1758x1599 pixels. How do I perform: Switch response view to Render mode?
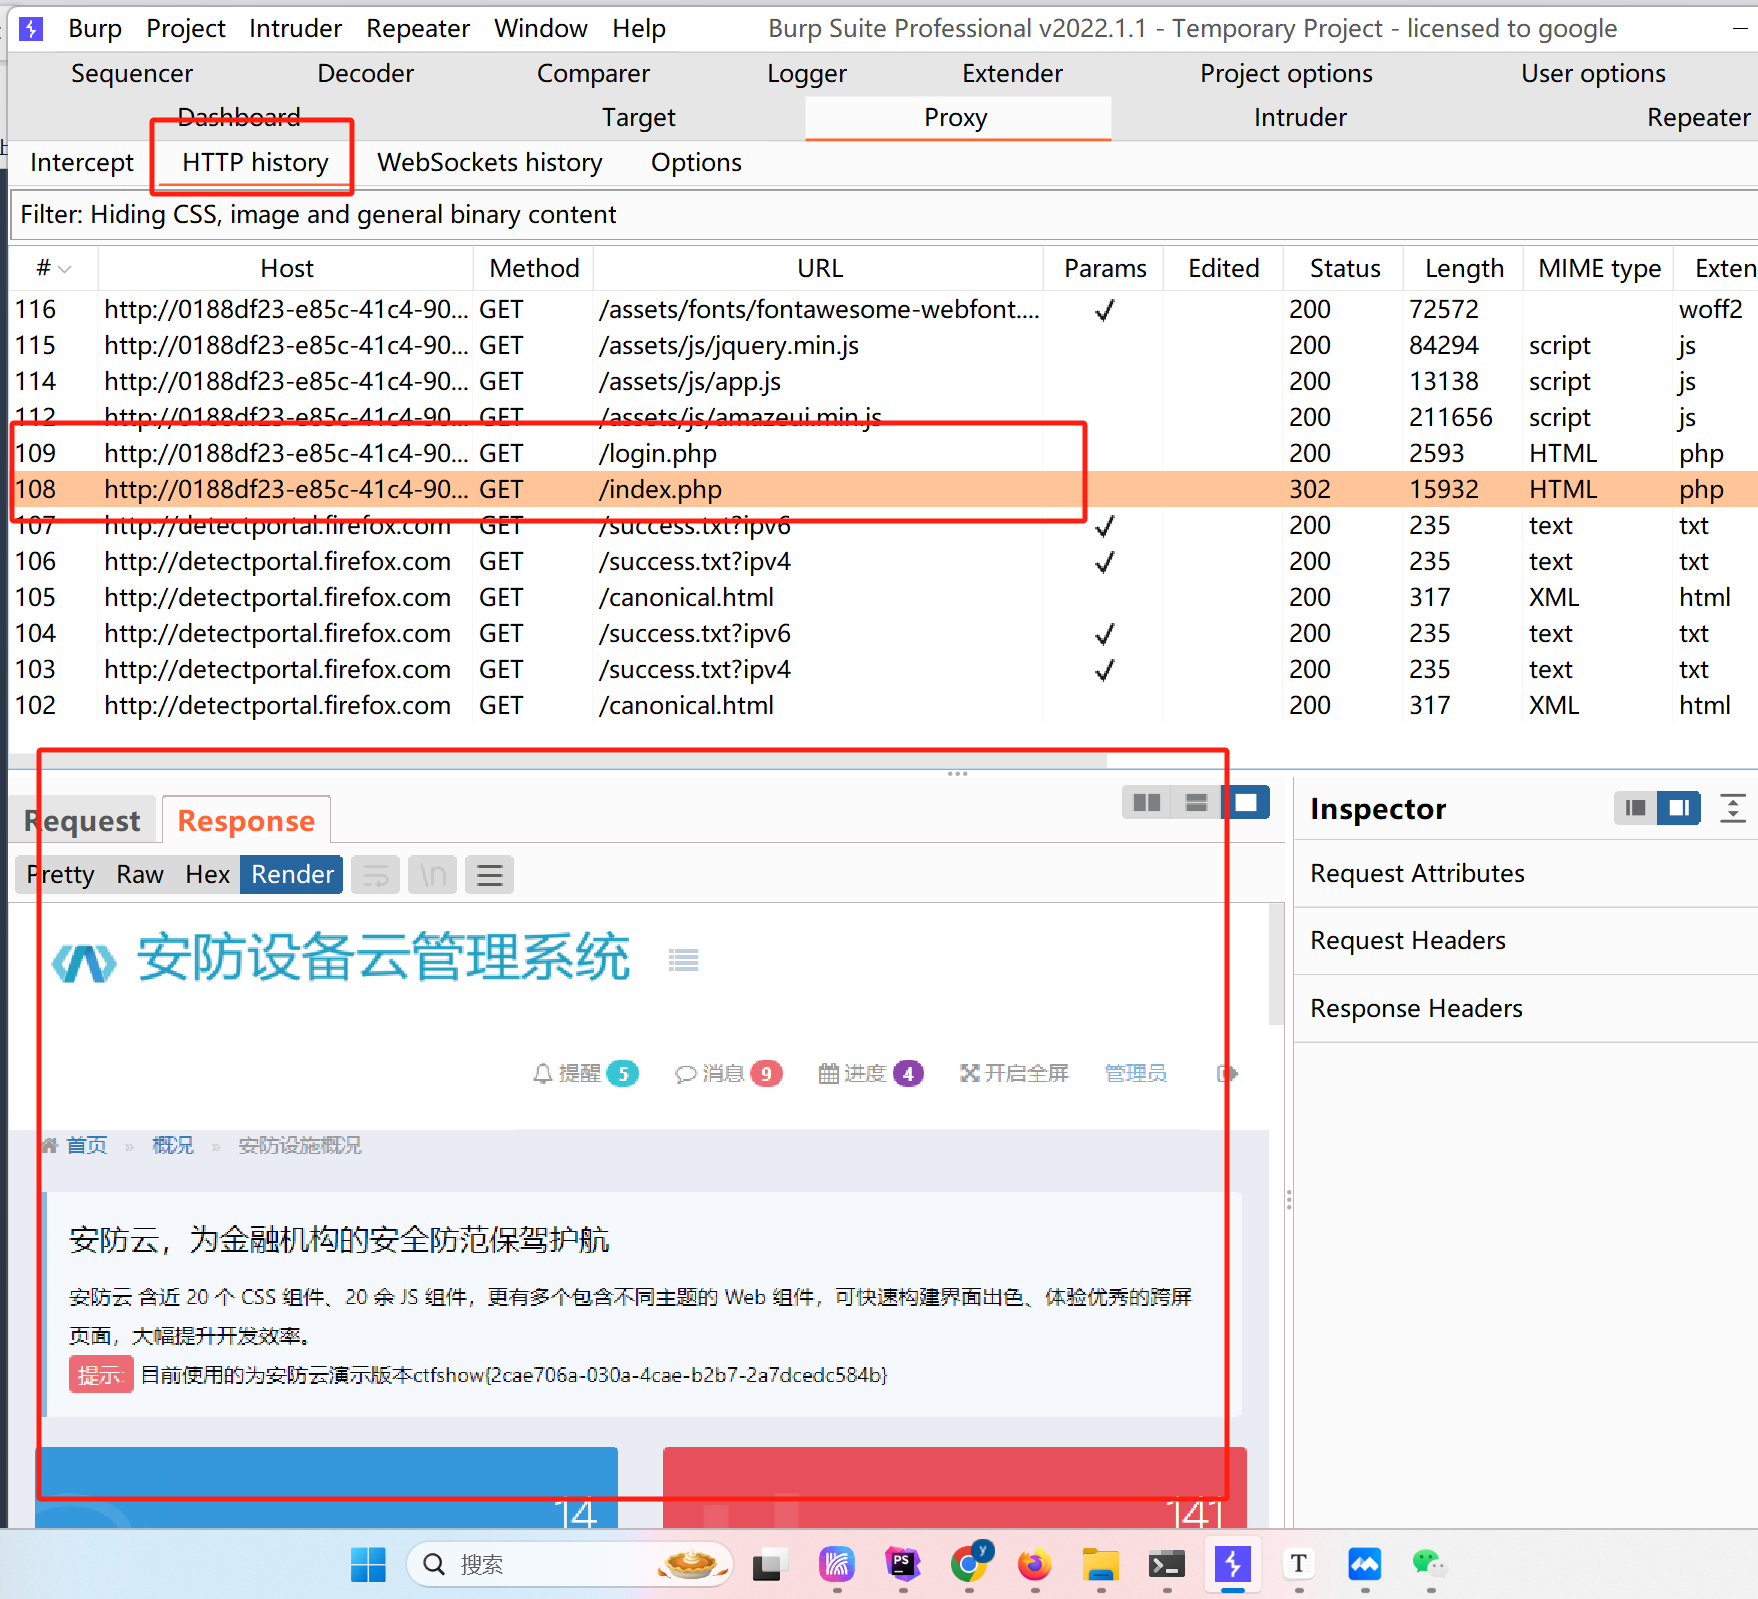(x=291, y=875)
